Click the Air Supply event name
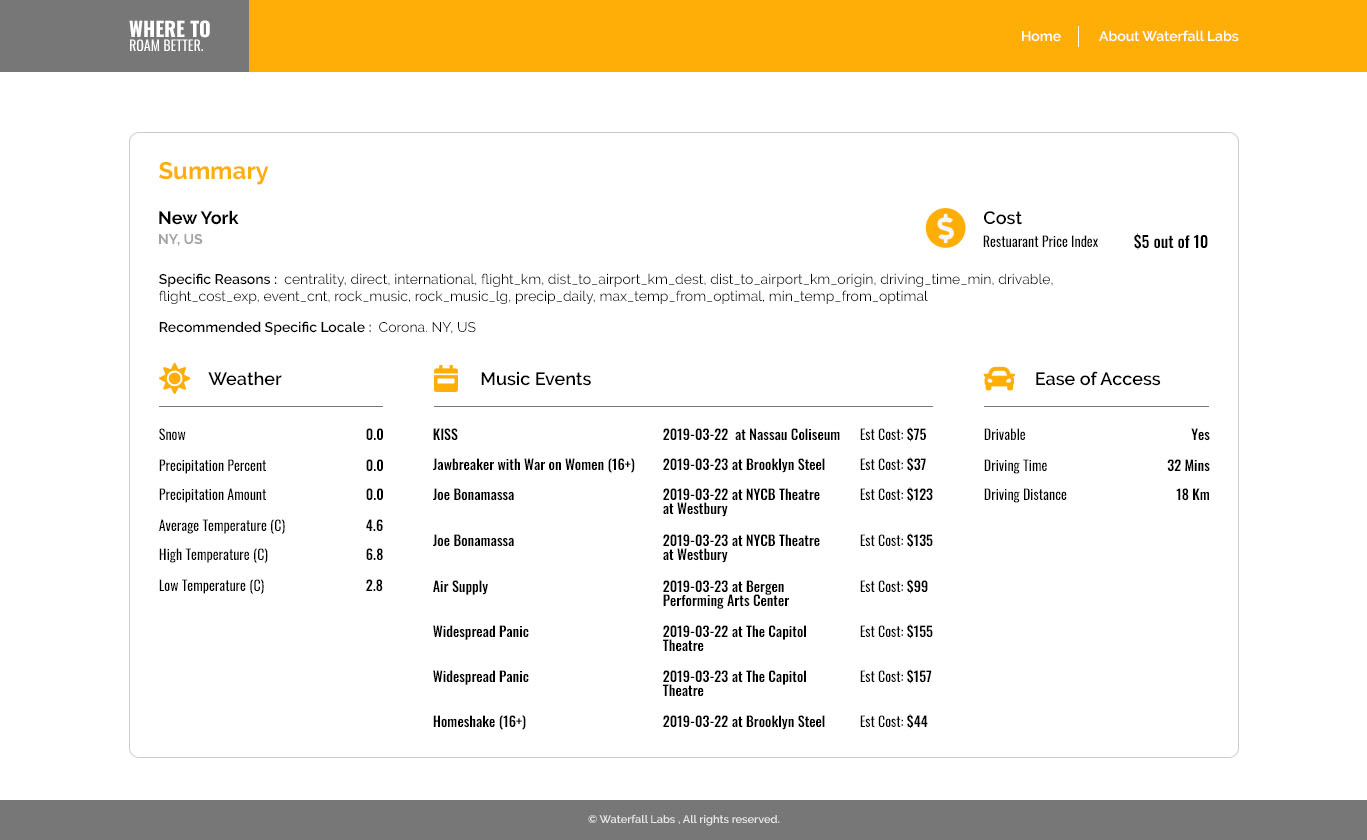This screenshot has width=1367, height=840. pyautogui.click(x=460, y=587)
